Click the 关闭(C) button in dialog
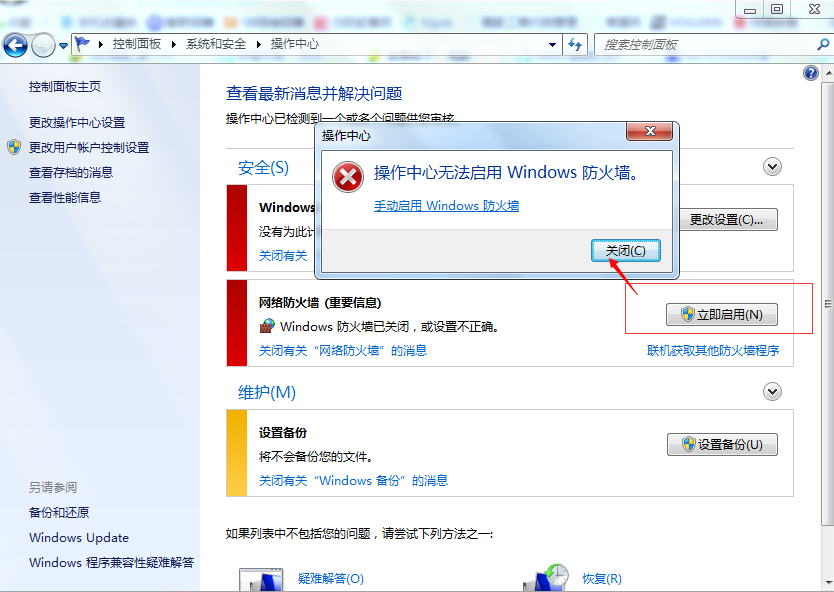This screenshot has width=834, height=592. [626, 251]
